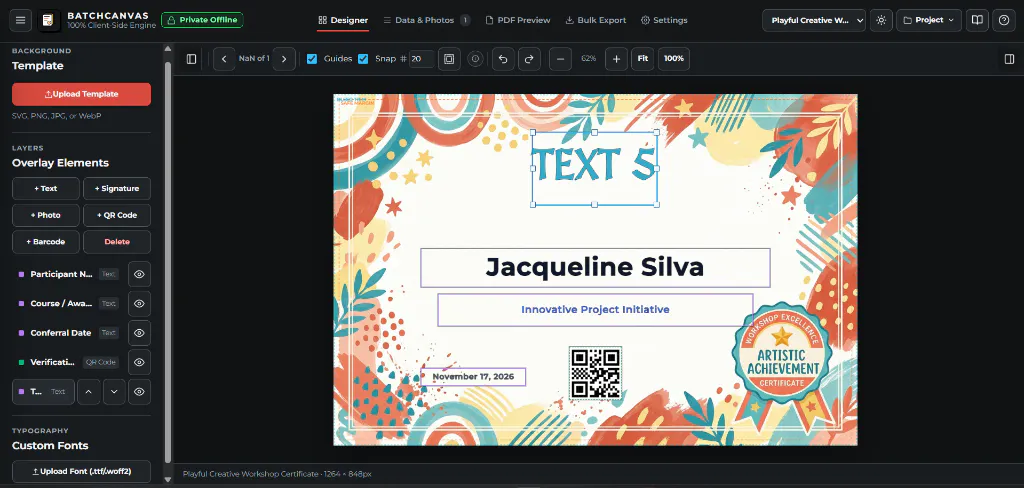Add a Photo element
1024x488 pixels.
click(x=46, y=215)
